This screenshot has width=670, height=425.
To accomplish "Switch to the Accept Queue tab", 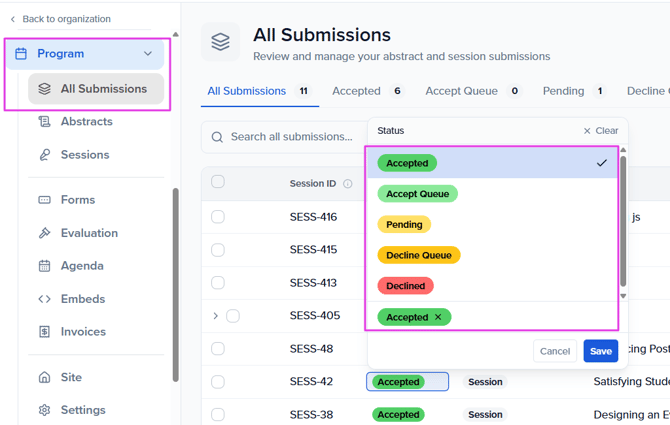I will (x=461, y=91).
